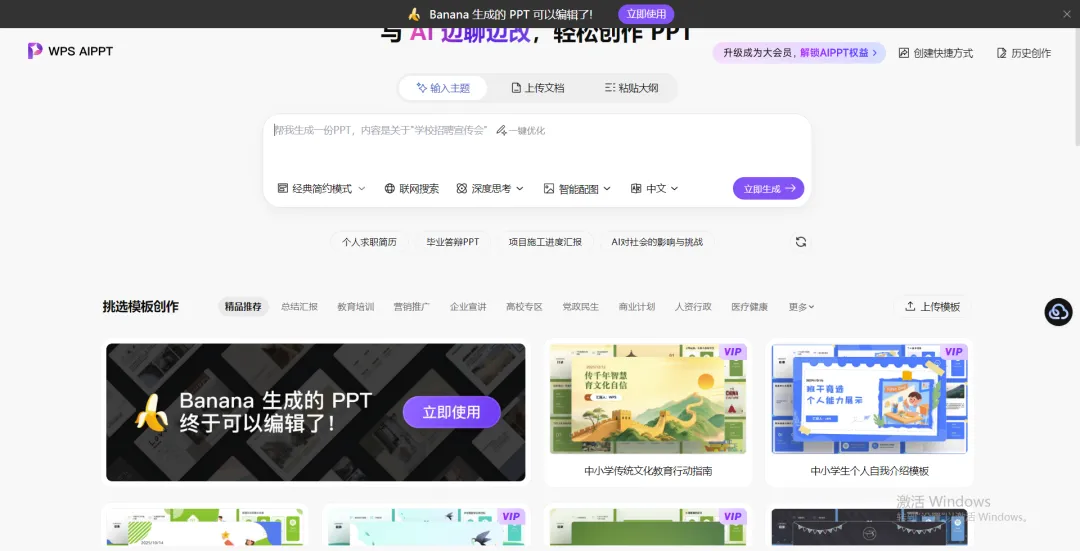This screenshot has width=1080, height=551.
Task: Select the 企业宣讲 category tab
Action: click(468, 306)
